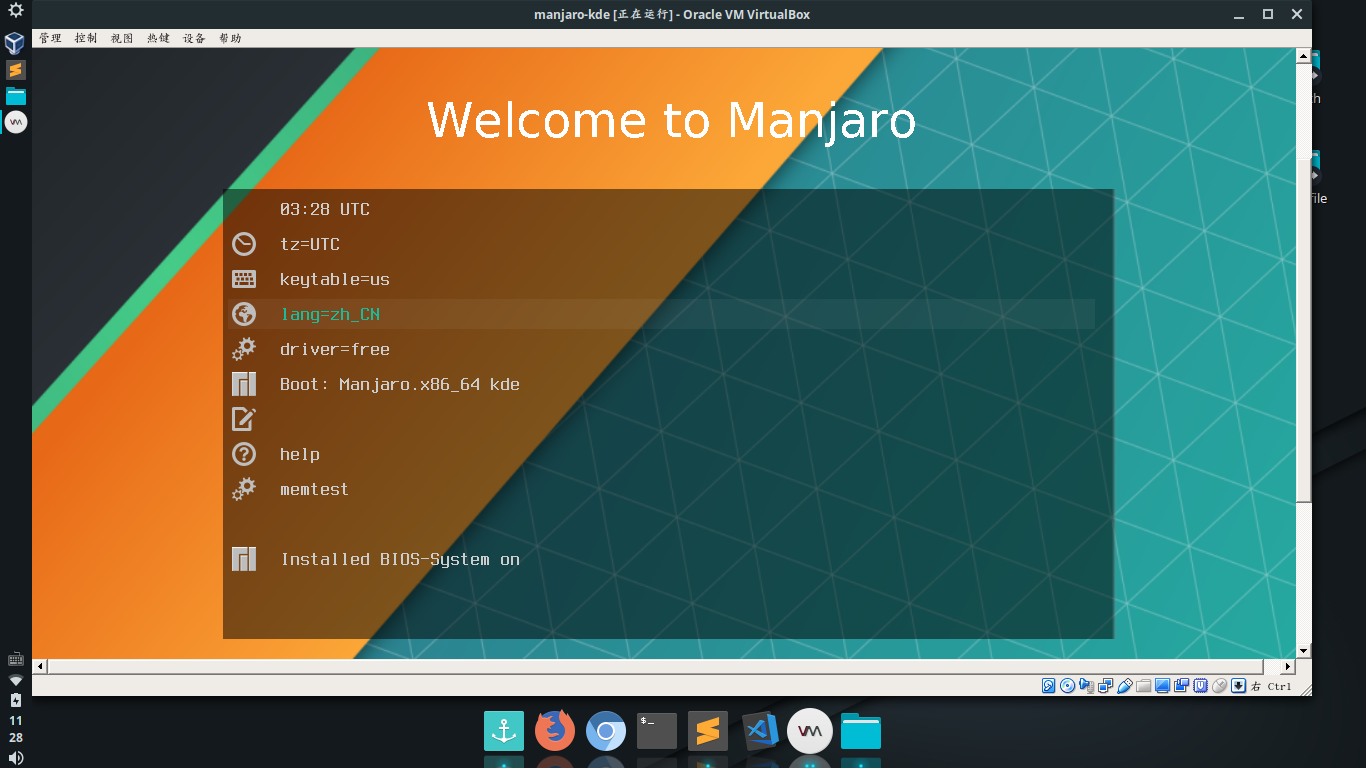This screenshot has height=768, width=1366.
Task: Select the tz=UTC boot option
Action: click(x=662, y=244)
